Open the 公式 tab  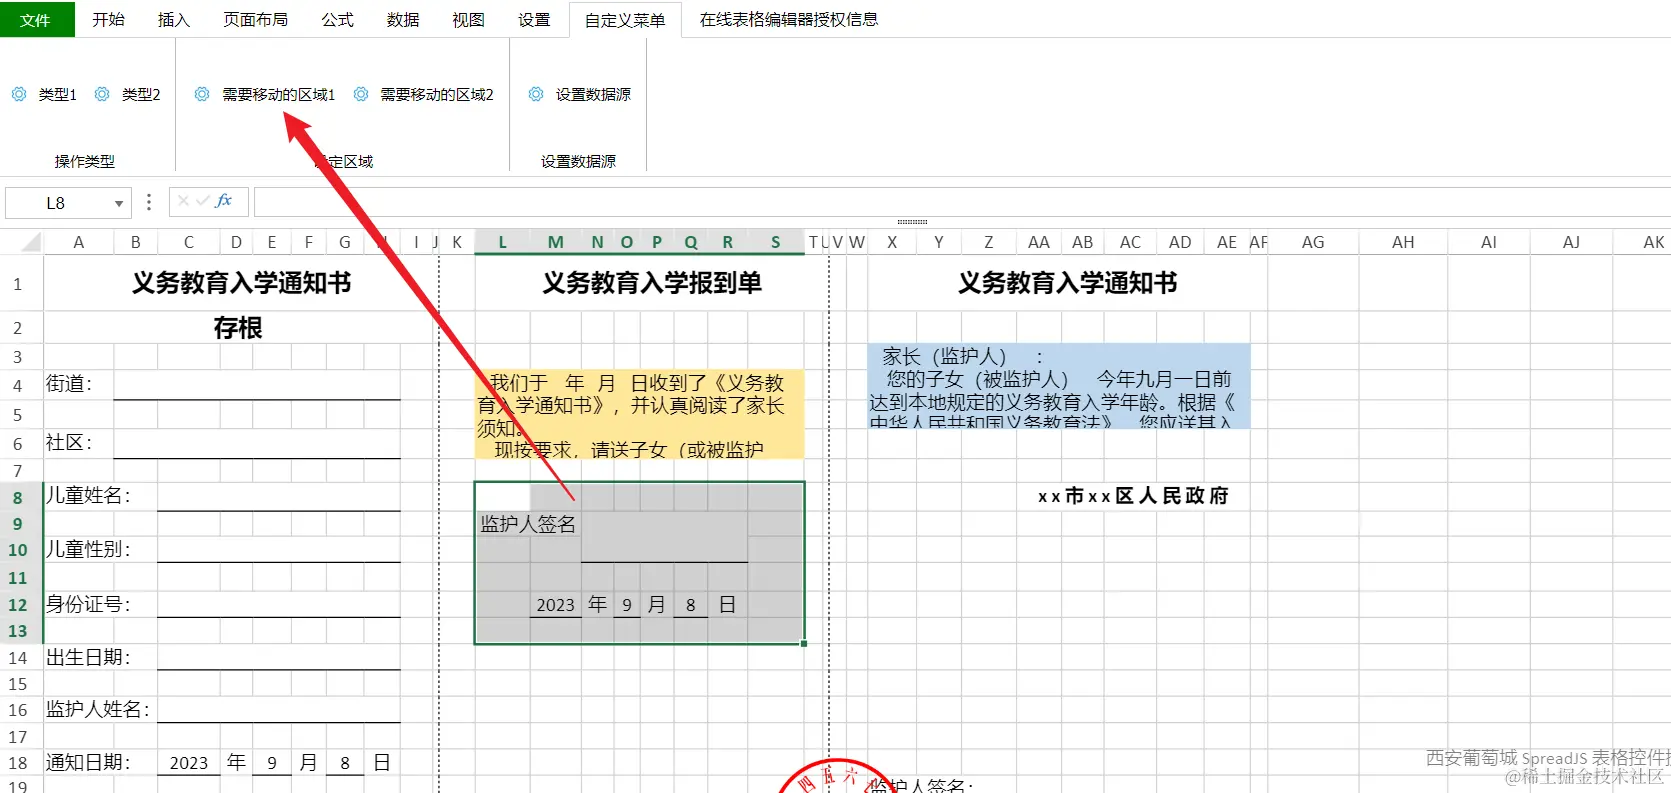337,19
